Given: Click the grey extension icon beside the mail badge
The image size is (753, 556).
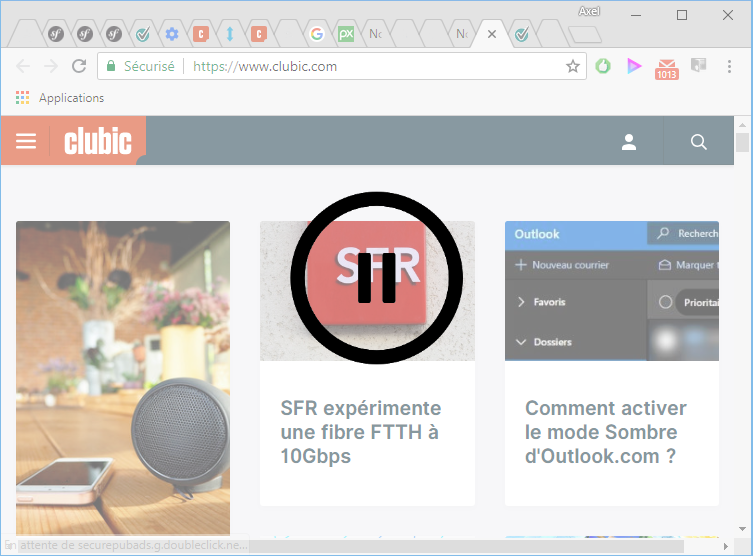Looking at the screenshot, I should coord(698,65).
